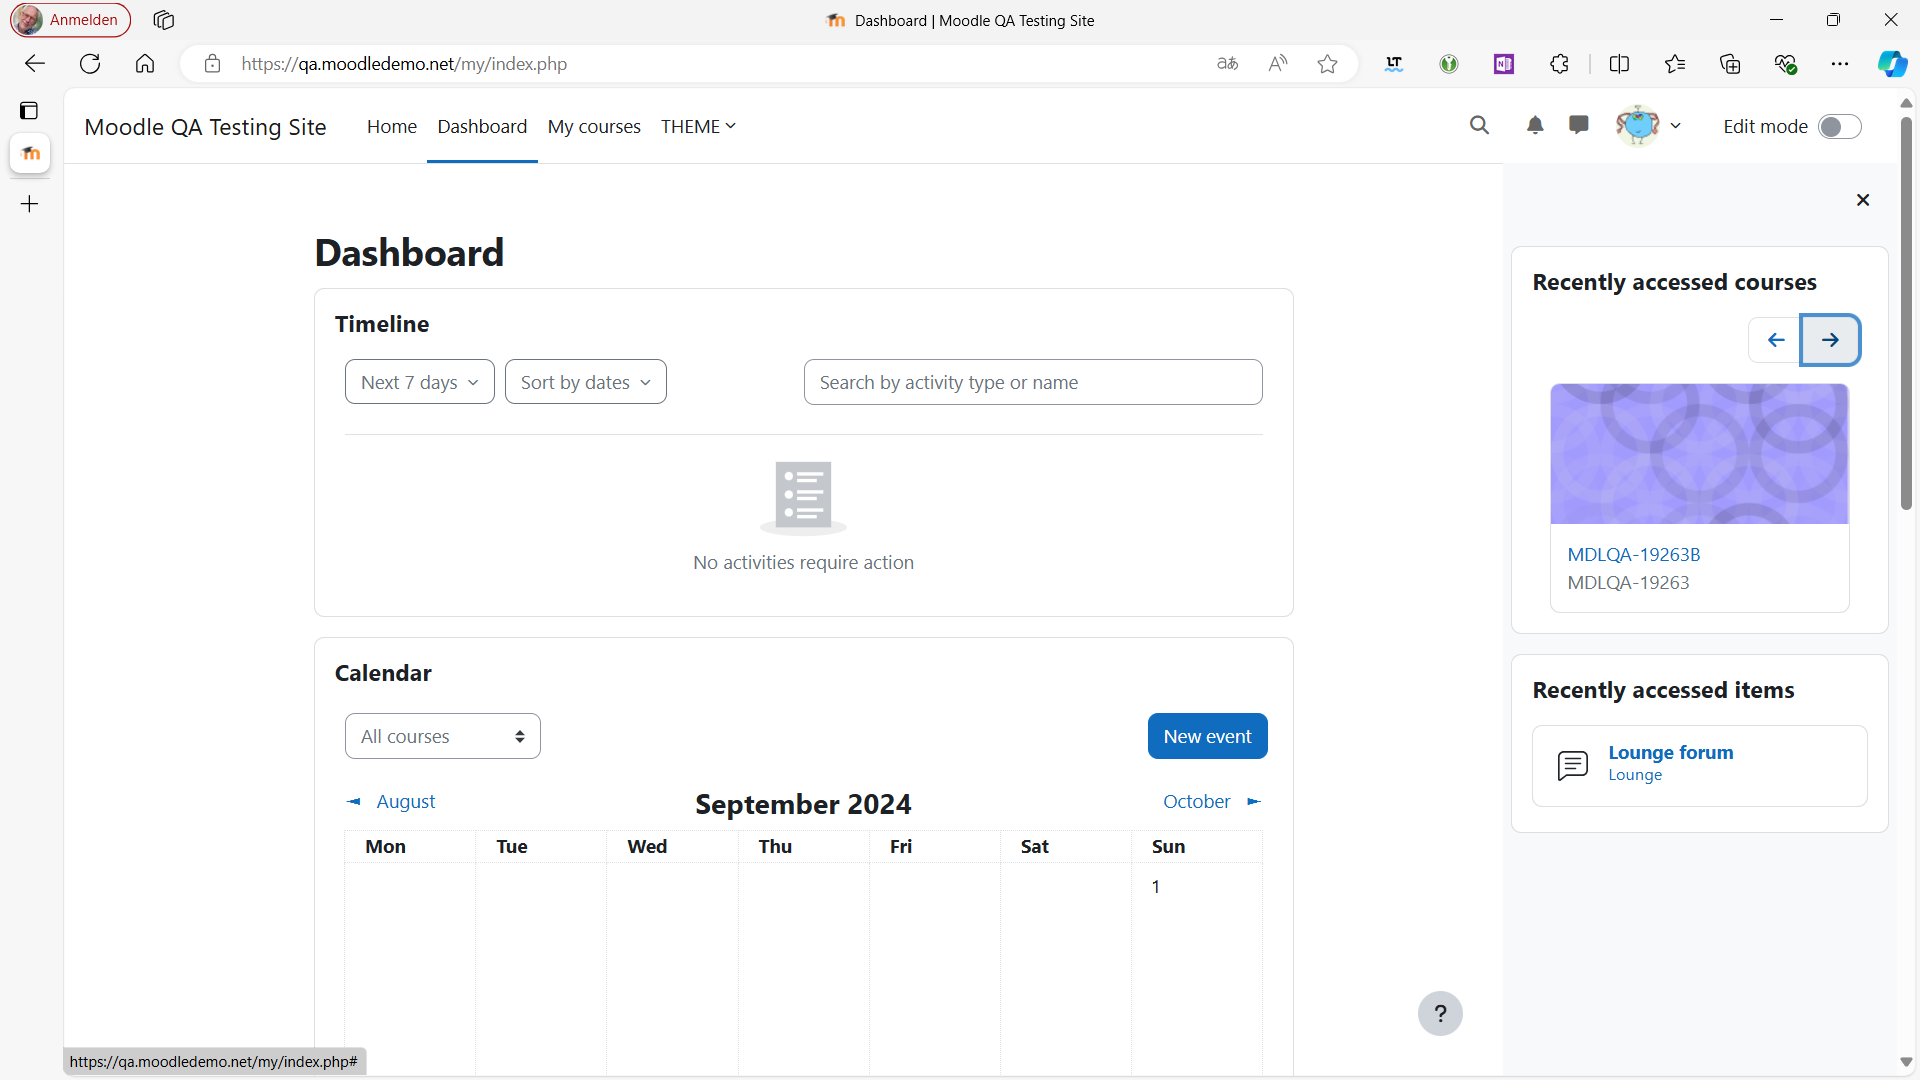Expand the THEME menu
The width and height of the screenshot is (1920, 1080).
point(698,126)
